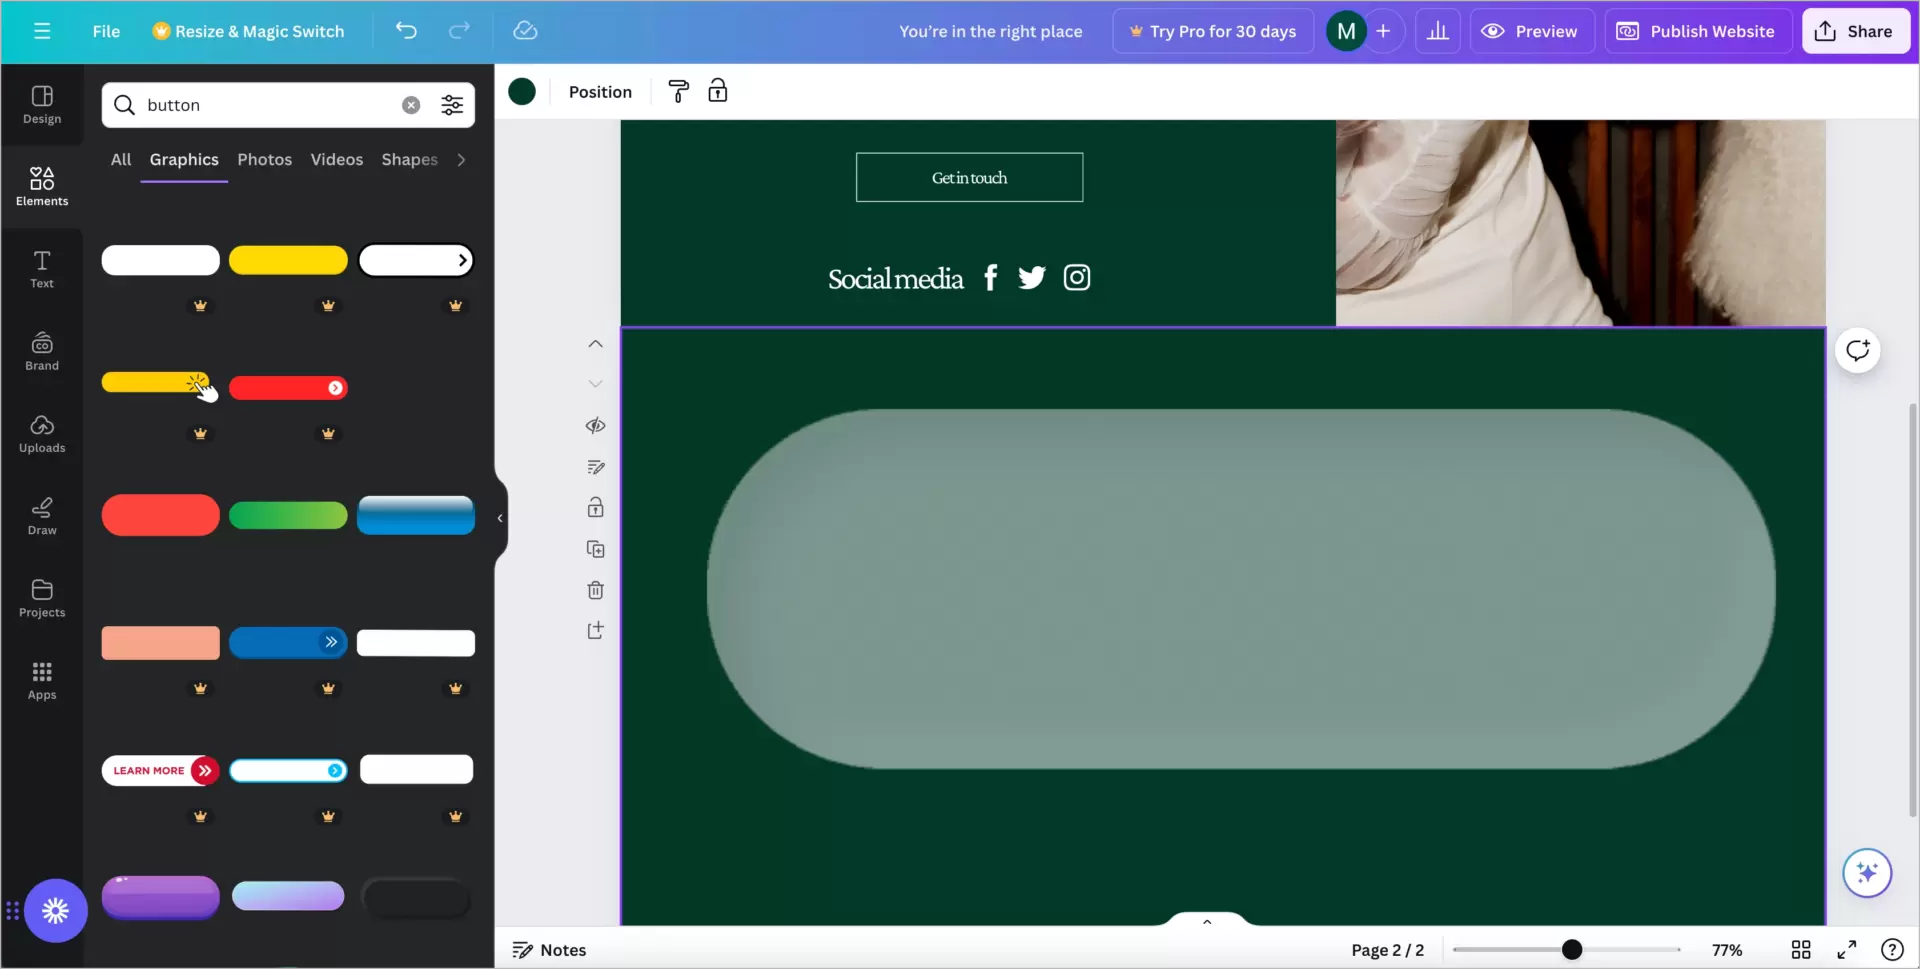
Task: Open the File menu
Action: [106, 31]
